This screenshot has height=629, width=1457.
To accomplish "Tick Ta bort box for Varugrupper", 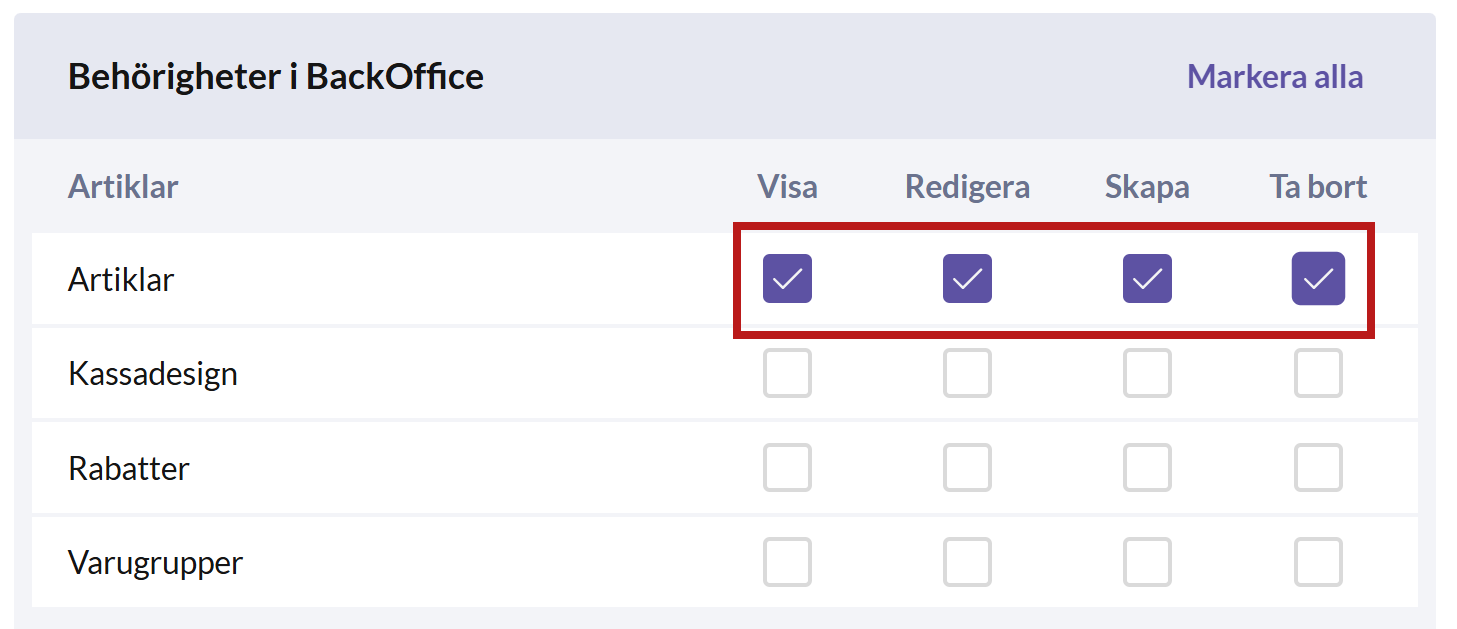I will tap(1318, 562).
